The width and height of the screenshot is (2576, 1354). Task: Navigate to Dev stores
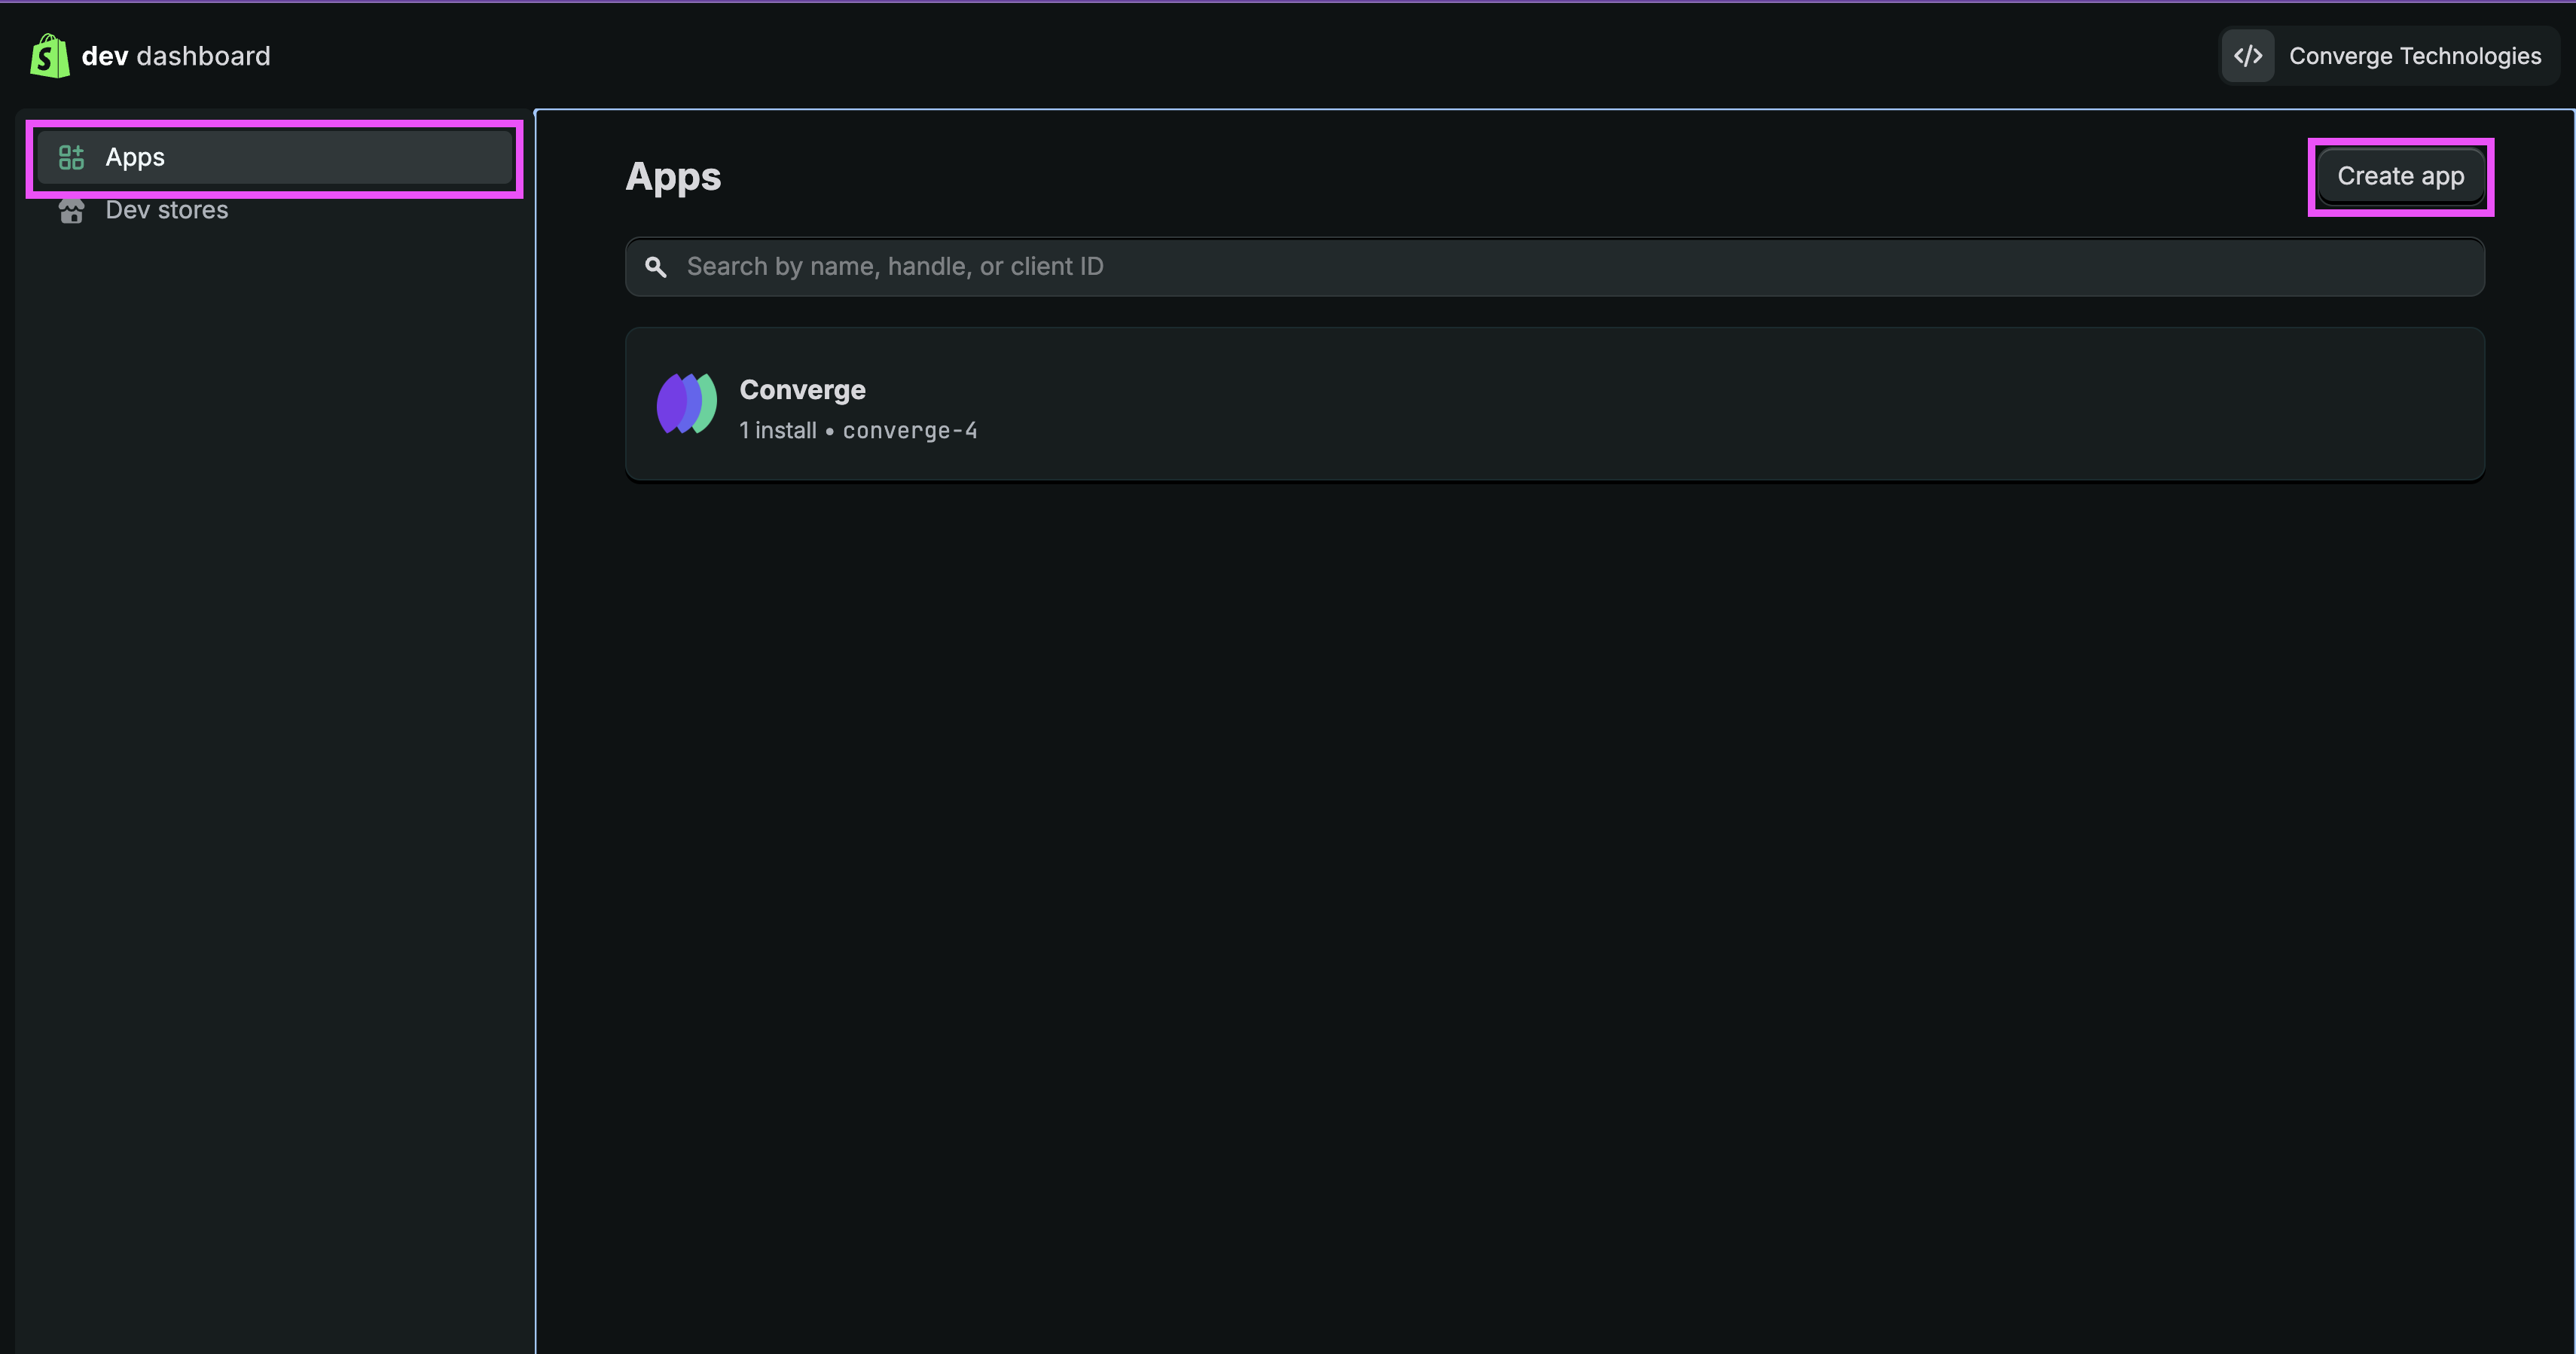pyautogui.click(x=167, y=210)
